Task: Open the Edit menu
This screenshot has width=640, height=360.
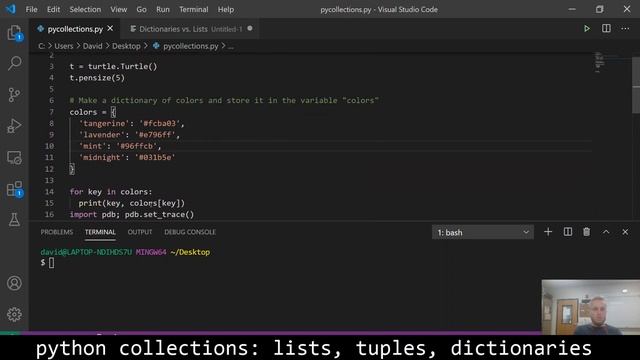Action: pos(53,9)
